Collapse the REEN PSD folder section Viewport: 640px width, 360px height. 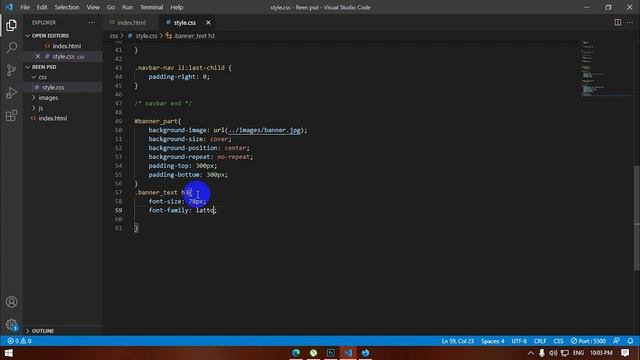coord(27,67)
